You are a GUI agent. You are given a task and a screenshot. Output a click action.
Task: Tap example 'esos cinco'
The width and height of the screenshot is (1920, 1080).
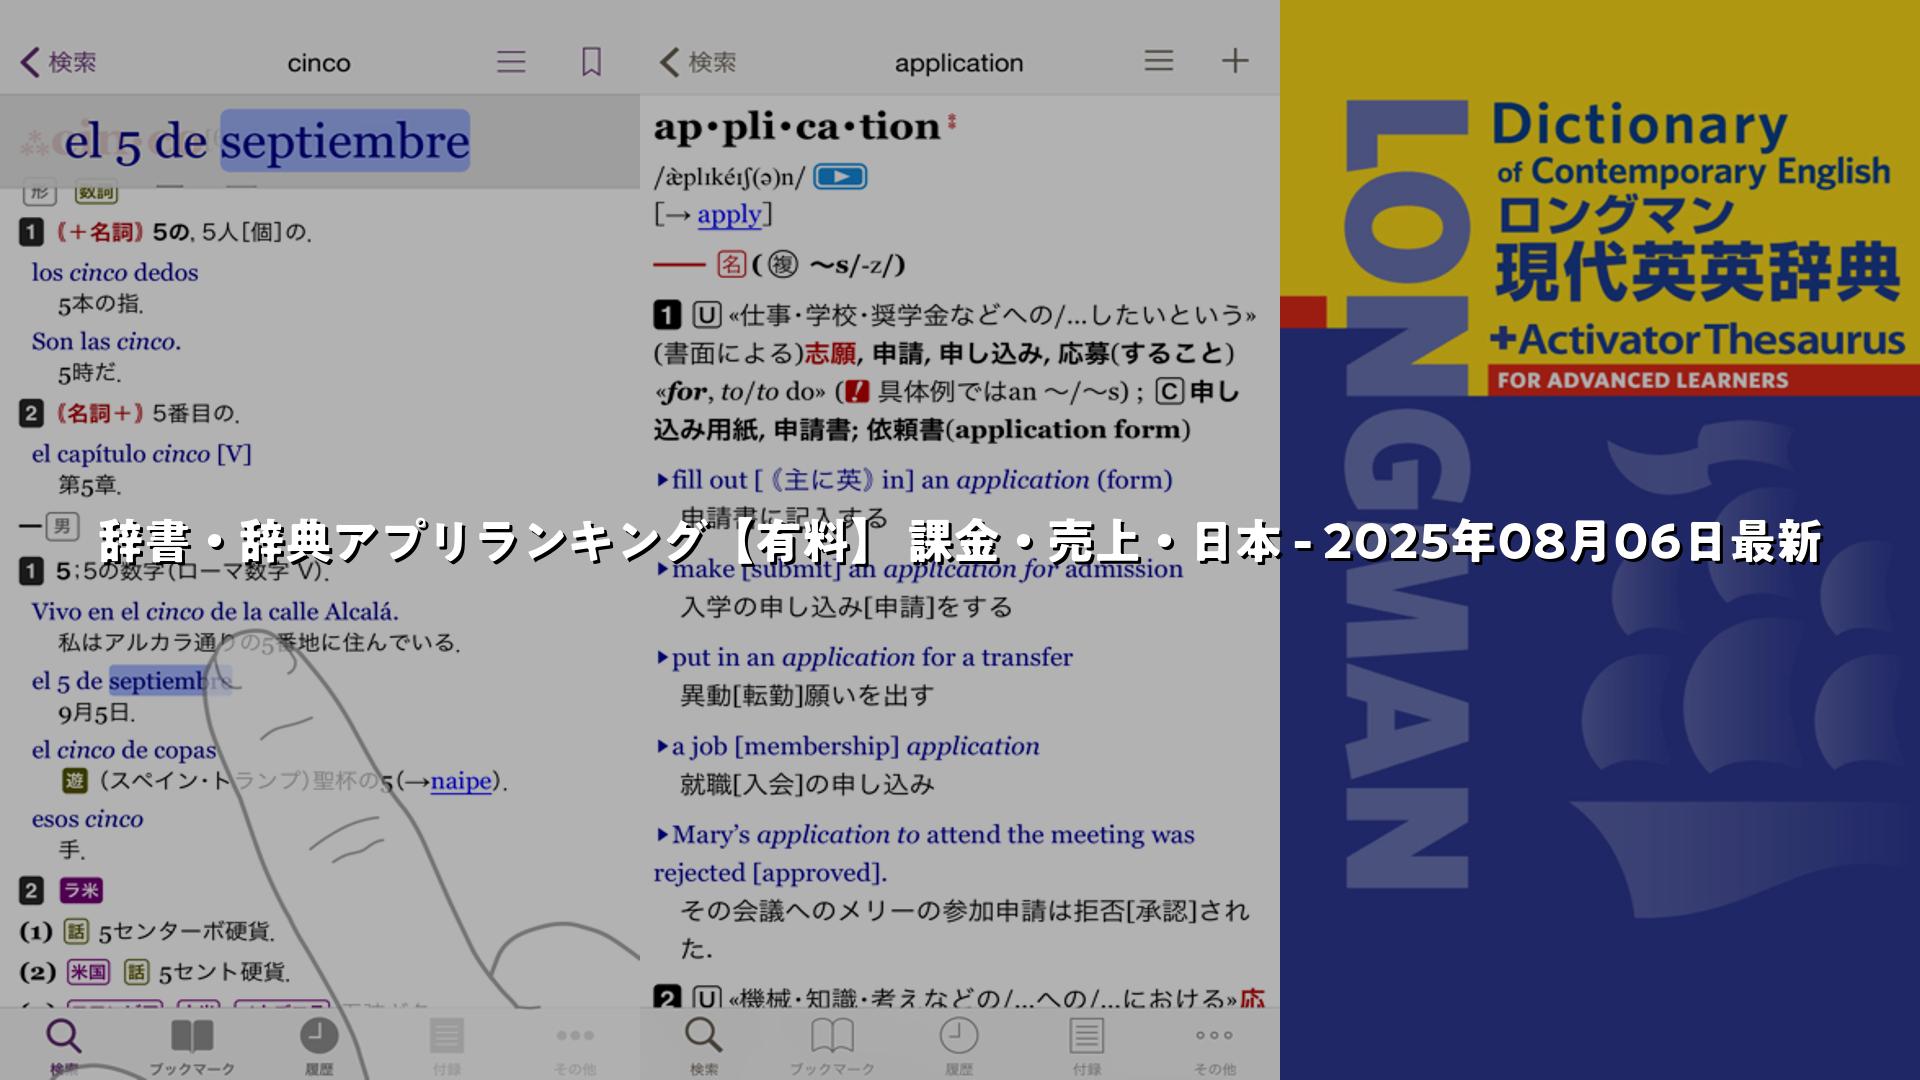(x=87, y=819)
